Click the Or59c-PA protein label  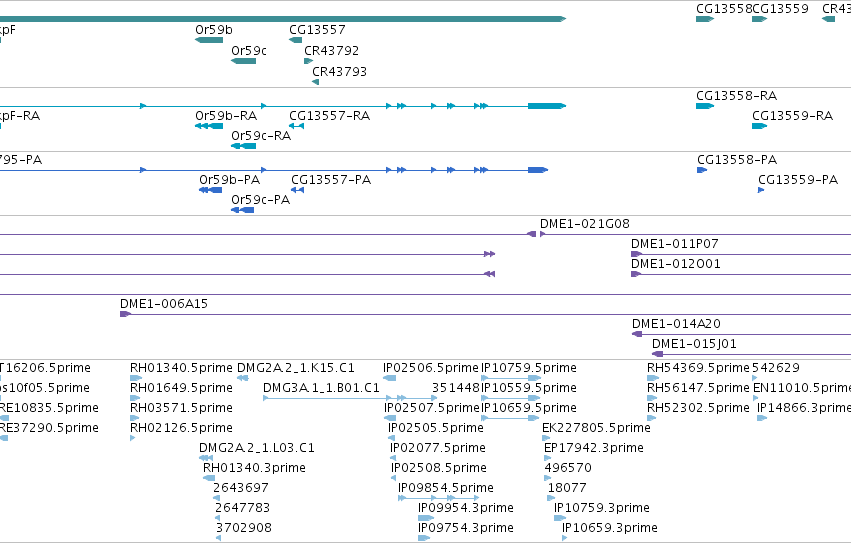[261, 200]
